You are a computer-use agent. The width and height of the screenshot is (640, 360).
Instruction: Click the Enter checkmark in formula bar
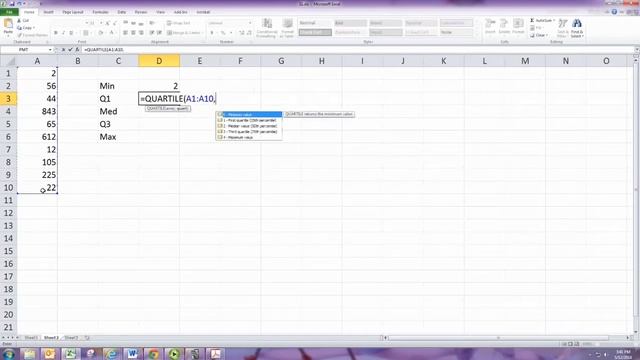click(70, 50)
